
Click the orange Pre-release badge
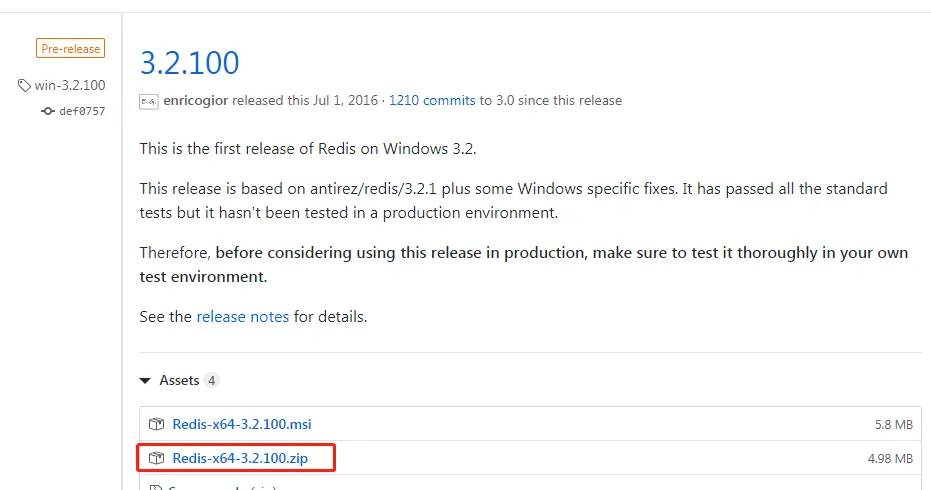[71, 48]
